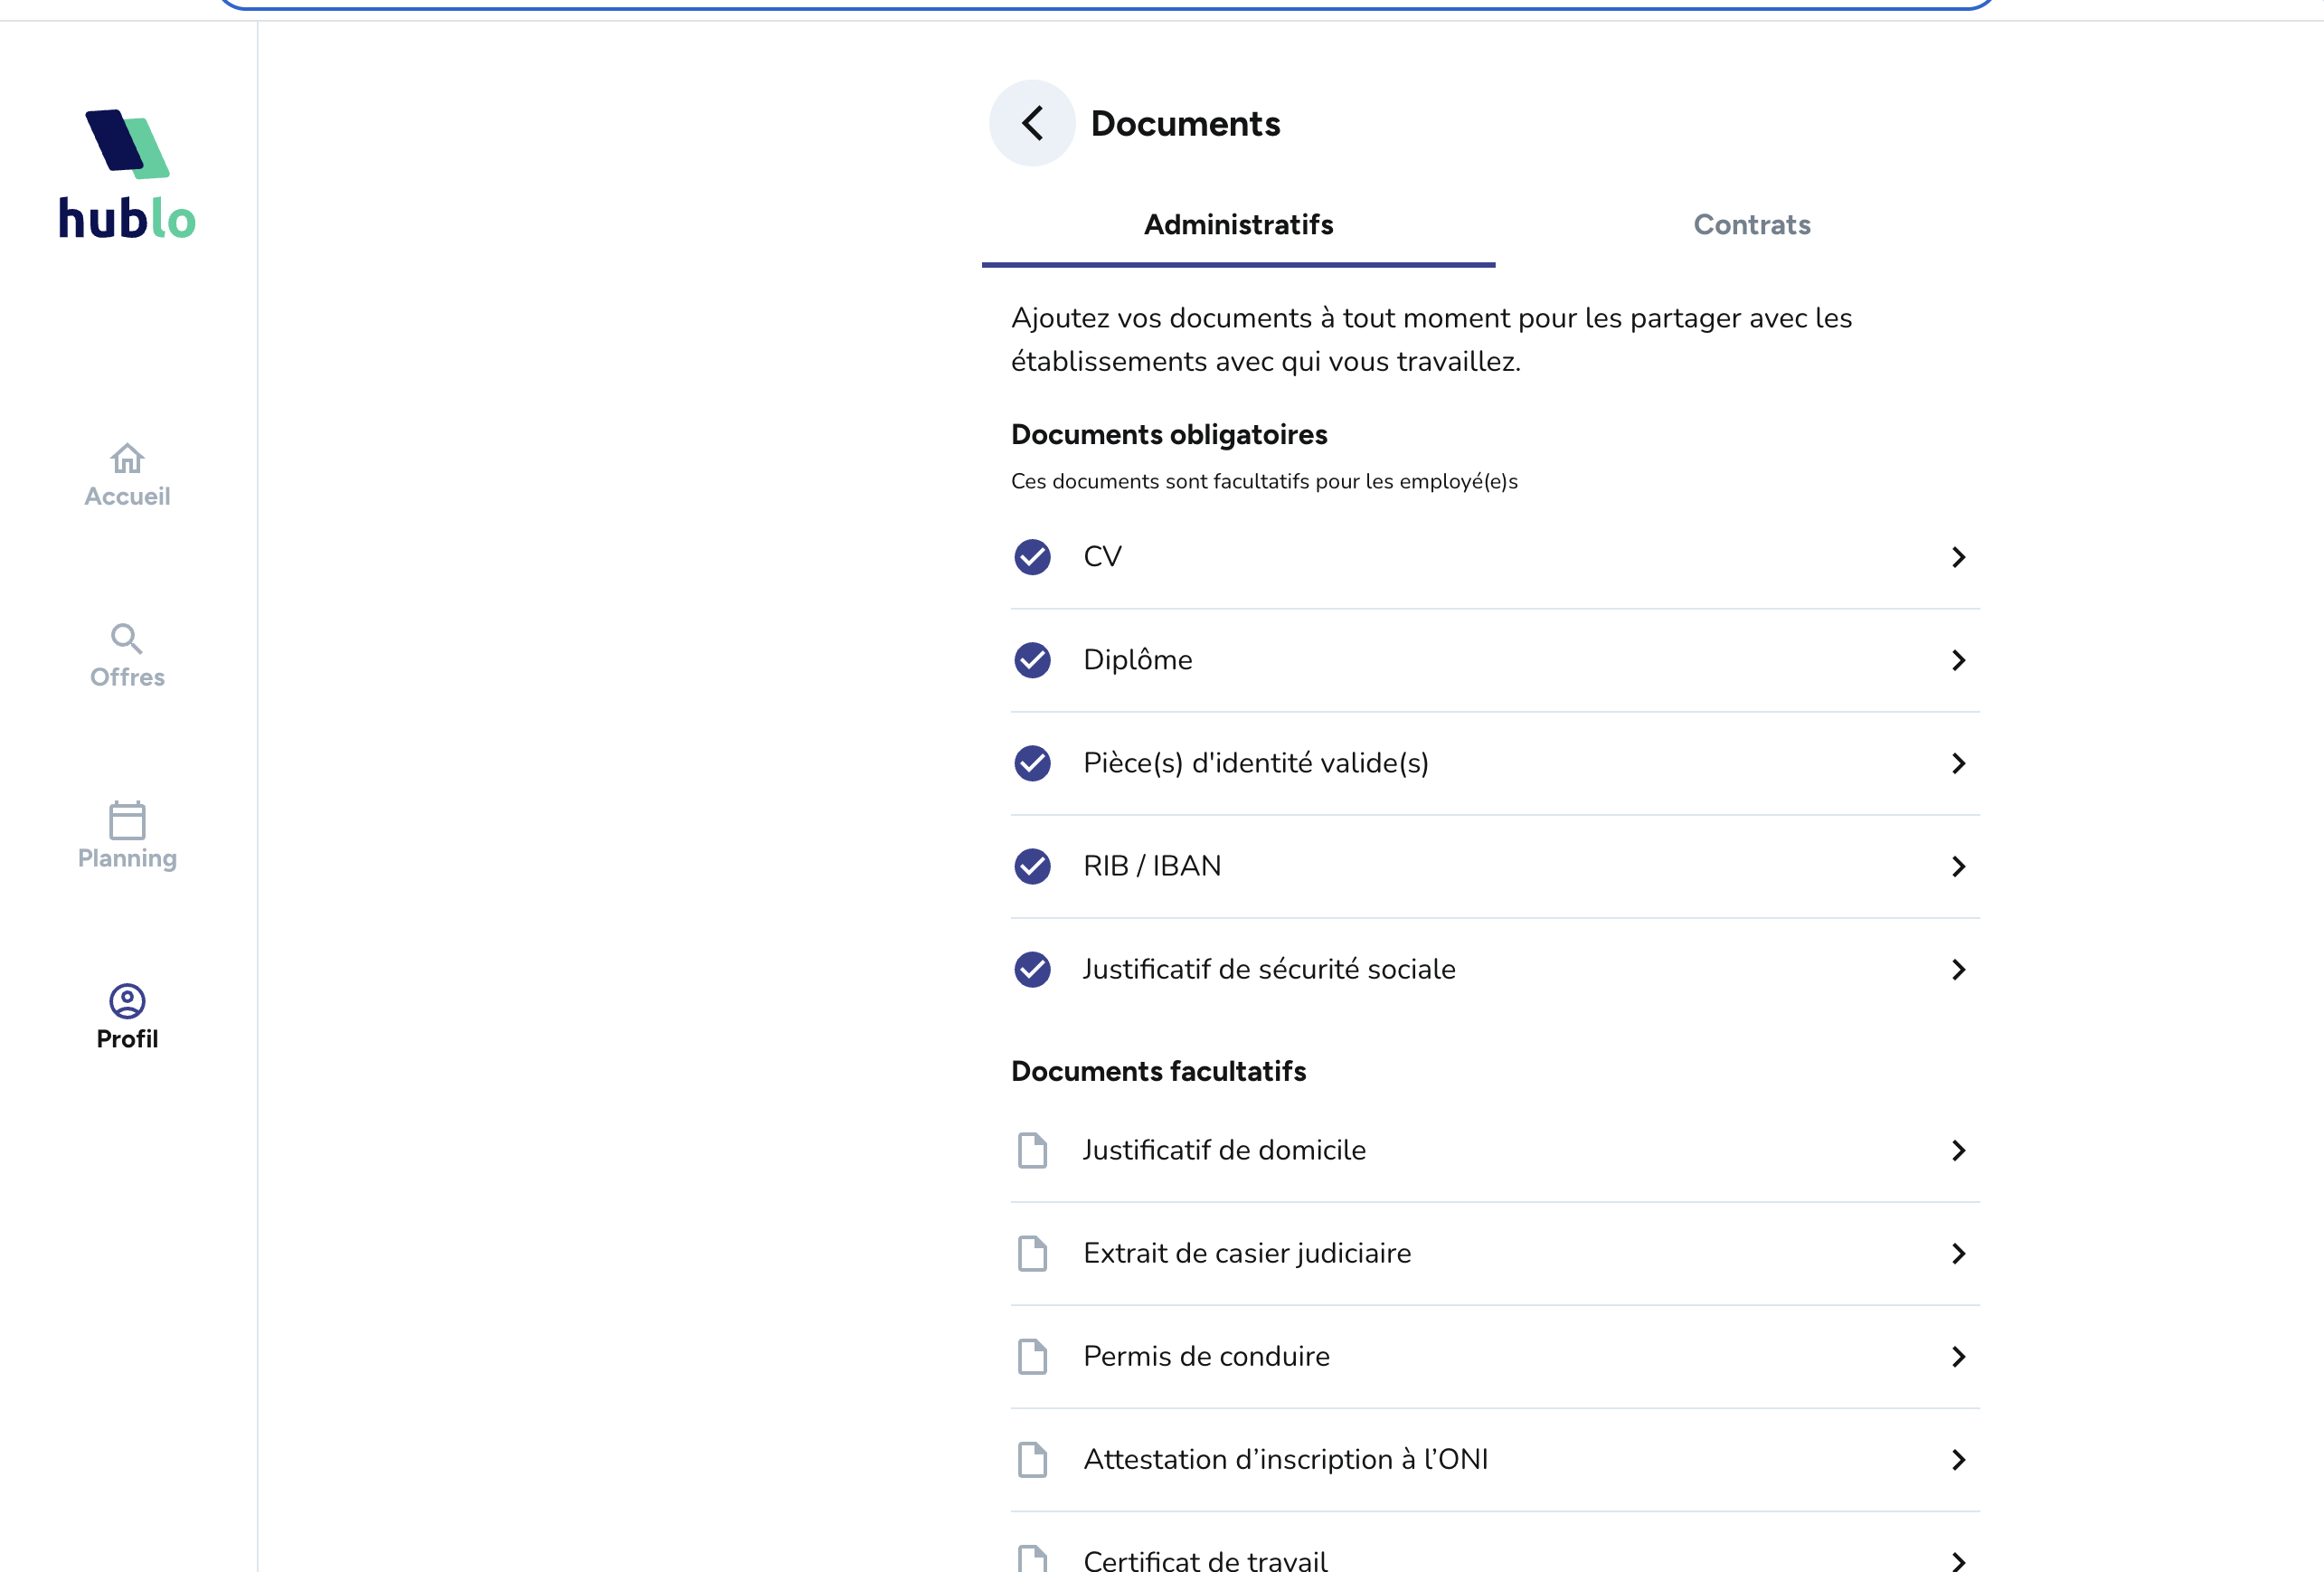Click the back arrow next to Documents
The image size is (2324, 1572).
[1032, 123]
